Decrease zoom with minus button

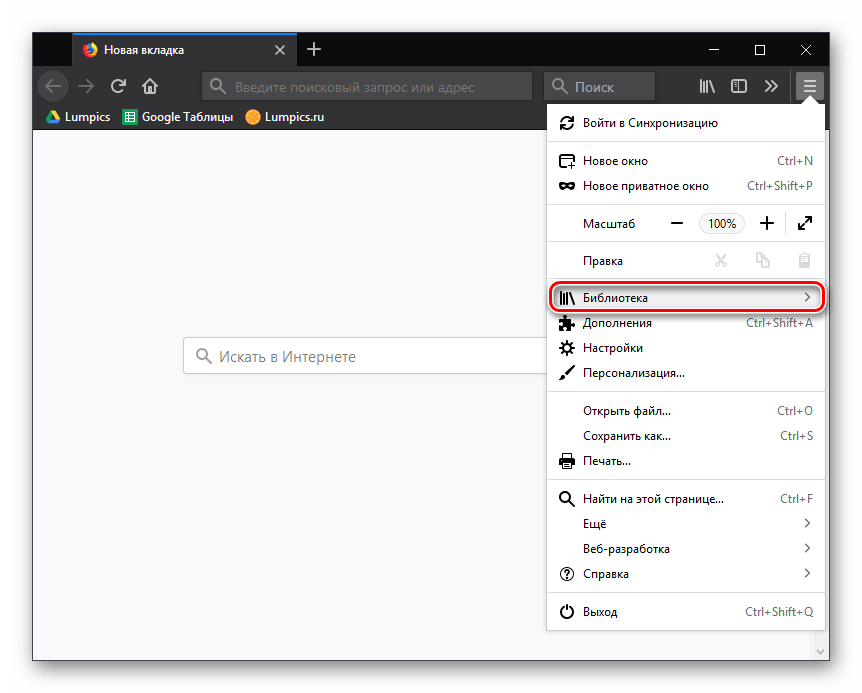[x=677, y=224]
